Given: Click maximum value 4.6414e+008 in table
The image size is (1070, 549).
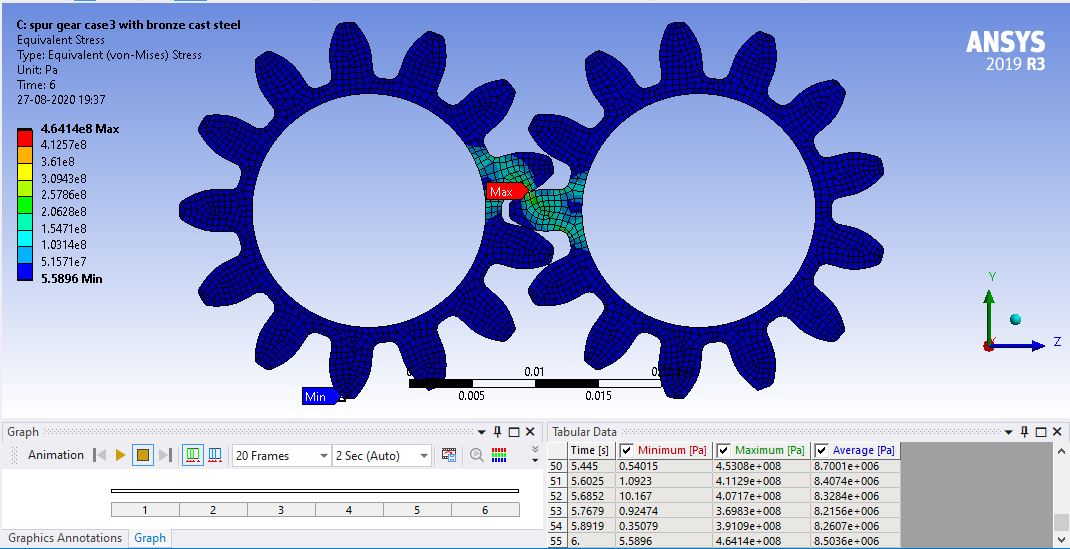Looking at the screenshot, I should 762,541.
